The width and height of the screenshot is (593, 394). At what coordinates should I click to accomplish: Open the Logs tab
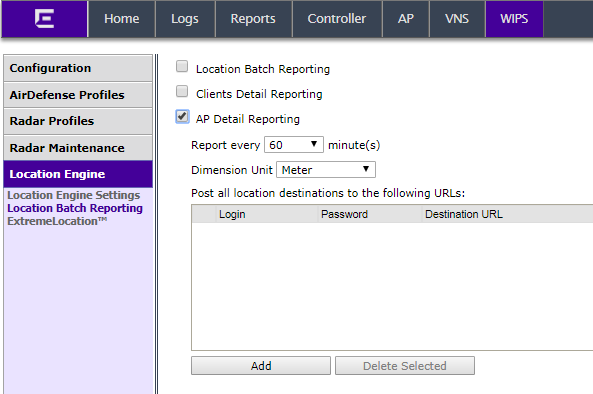coord(185,19)
